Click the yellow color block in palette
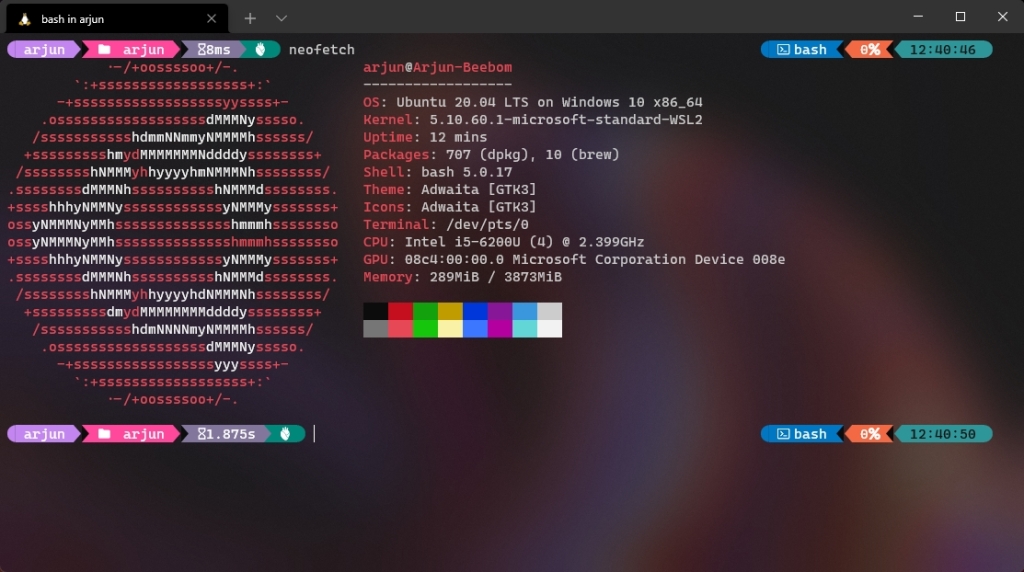Image resolution: width=1024 pixels, height=572 pixels. tap(450, 311)
